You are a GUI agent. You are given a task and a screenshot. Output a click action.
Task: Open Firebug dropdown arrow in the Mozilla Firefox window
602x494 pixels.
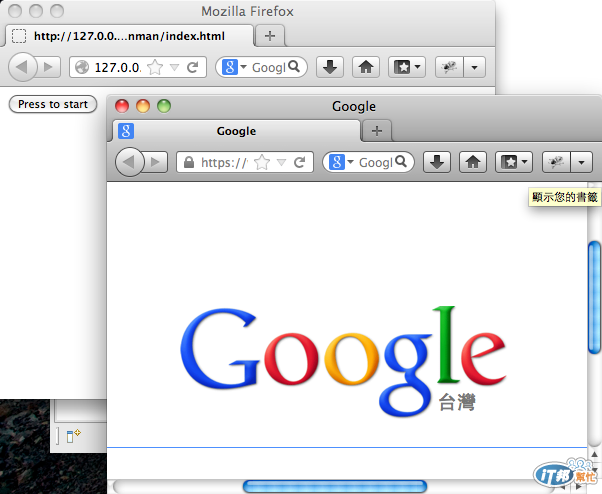point(475,67)
